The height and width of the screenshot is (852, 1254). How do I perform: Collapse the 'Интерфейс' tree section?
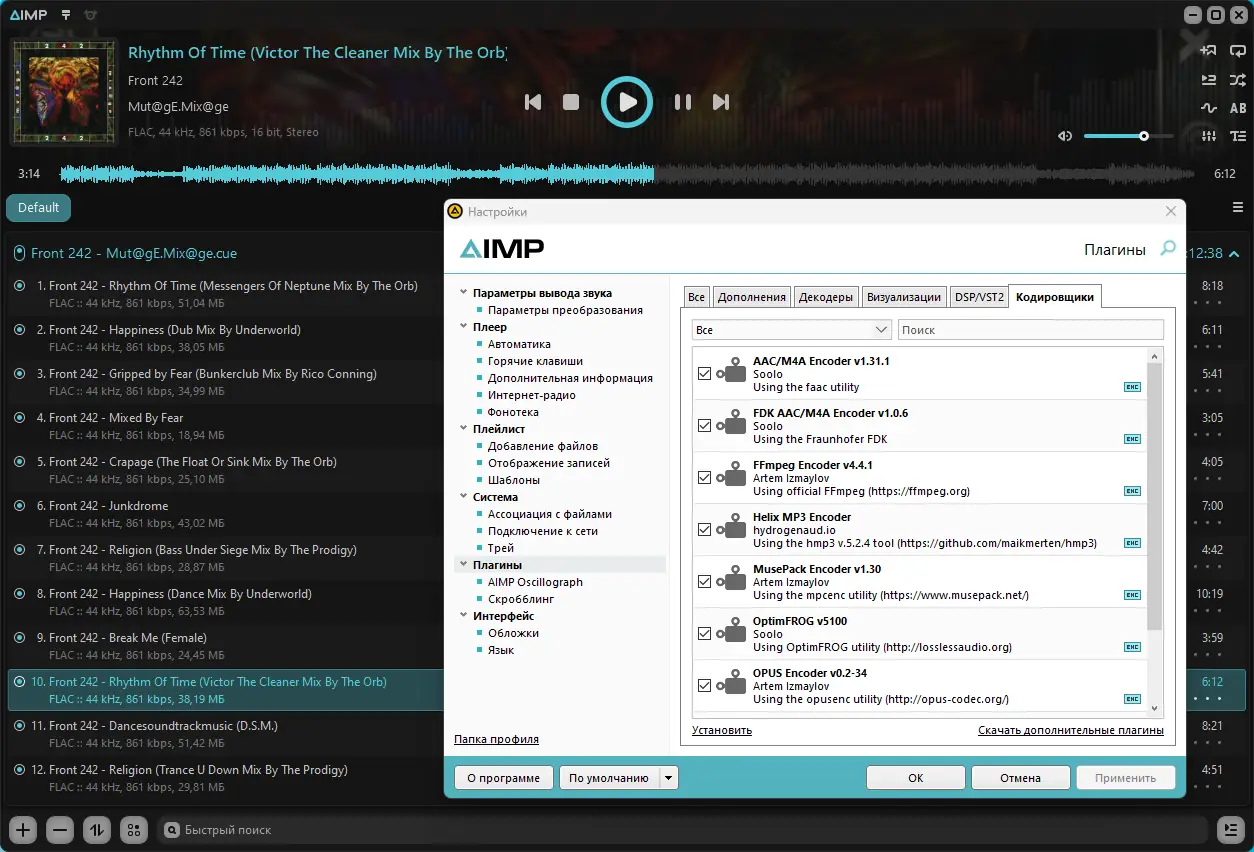coord(463,616)
